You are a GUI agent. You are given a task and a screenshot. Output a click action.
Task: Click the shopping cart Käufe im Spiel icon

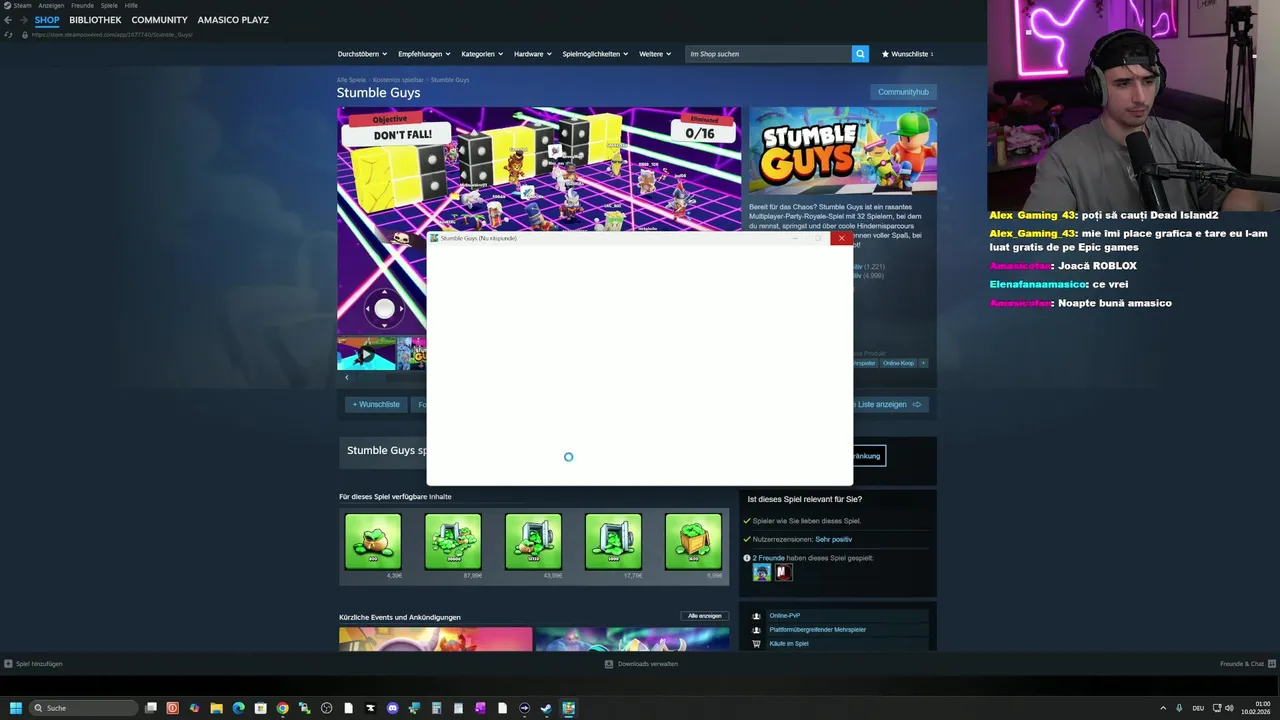756,644
